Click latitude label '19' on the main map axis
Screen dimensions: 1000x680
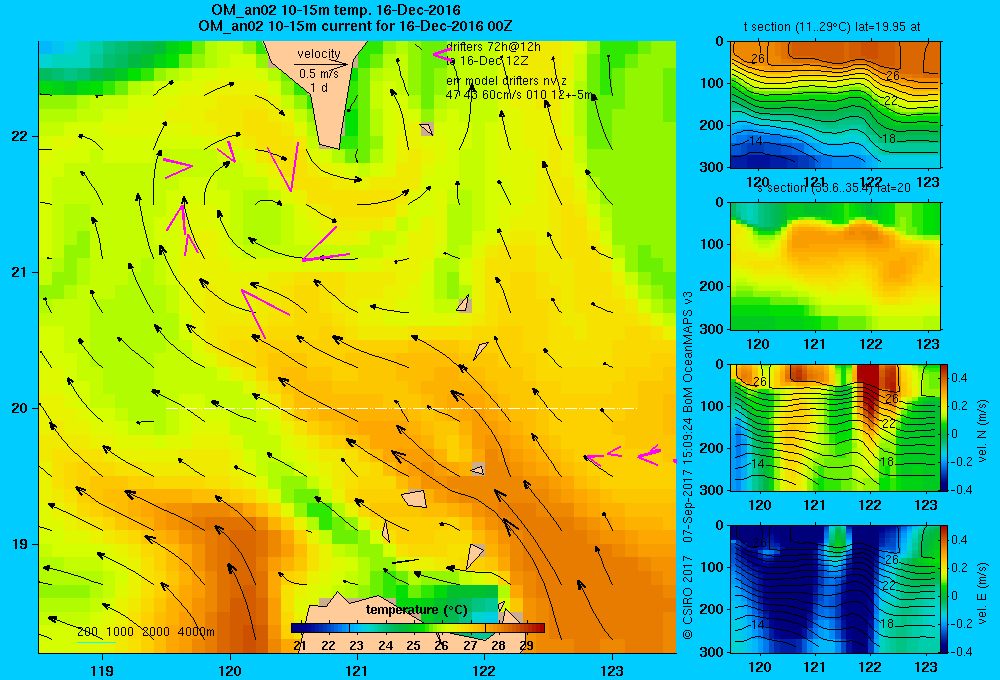pyautogui.click(x=19, y=544)
